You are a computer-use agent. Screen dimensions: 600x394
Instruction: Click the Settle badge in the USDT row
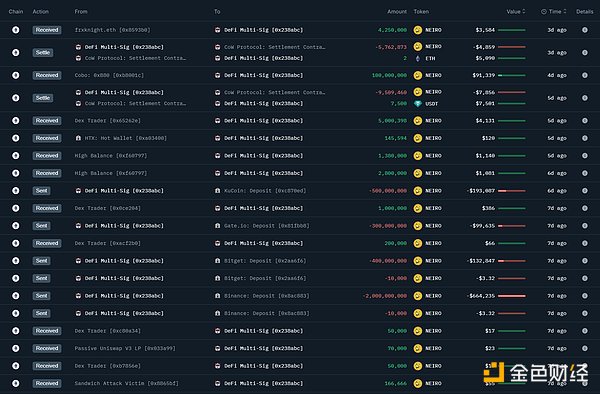tap(43, 98)
